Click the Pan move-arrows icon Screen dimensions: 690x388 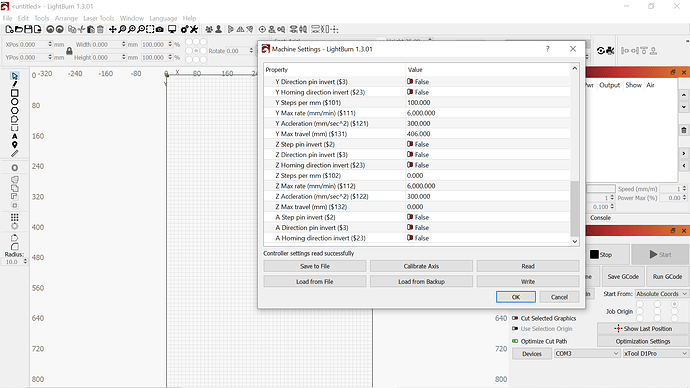coord(113,29)
